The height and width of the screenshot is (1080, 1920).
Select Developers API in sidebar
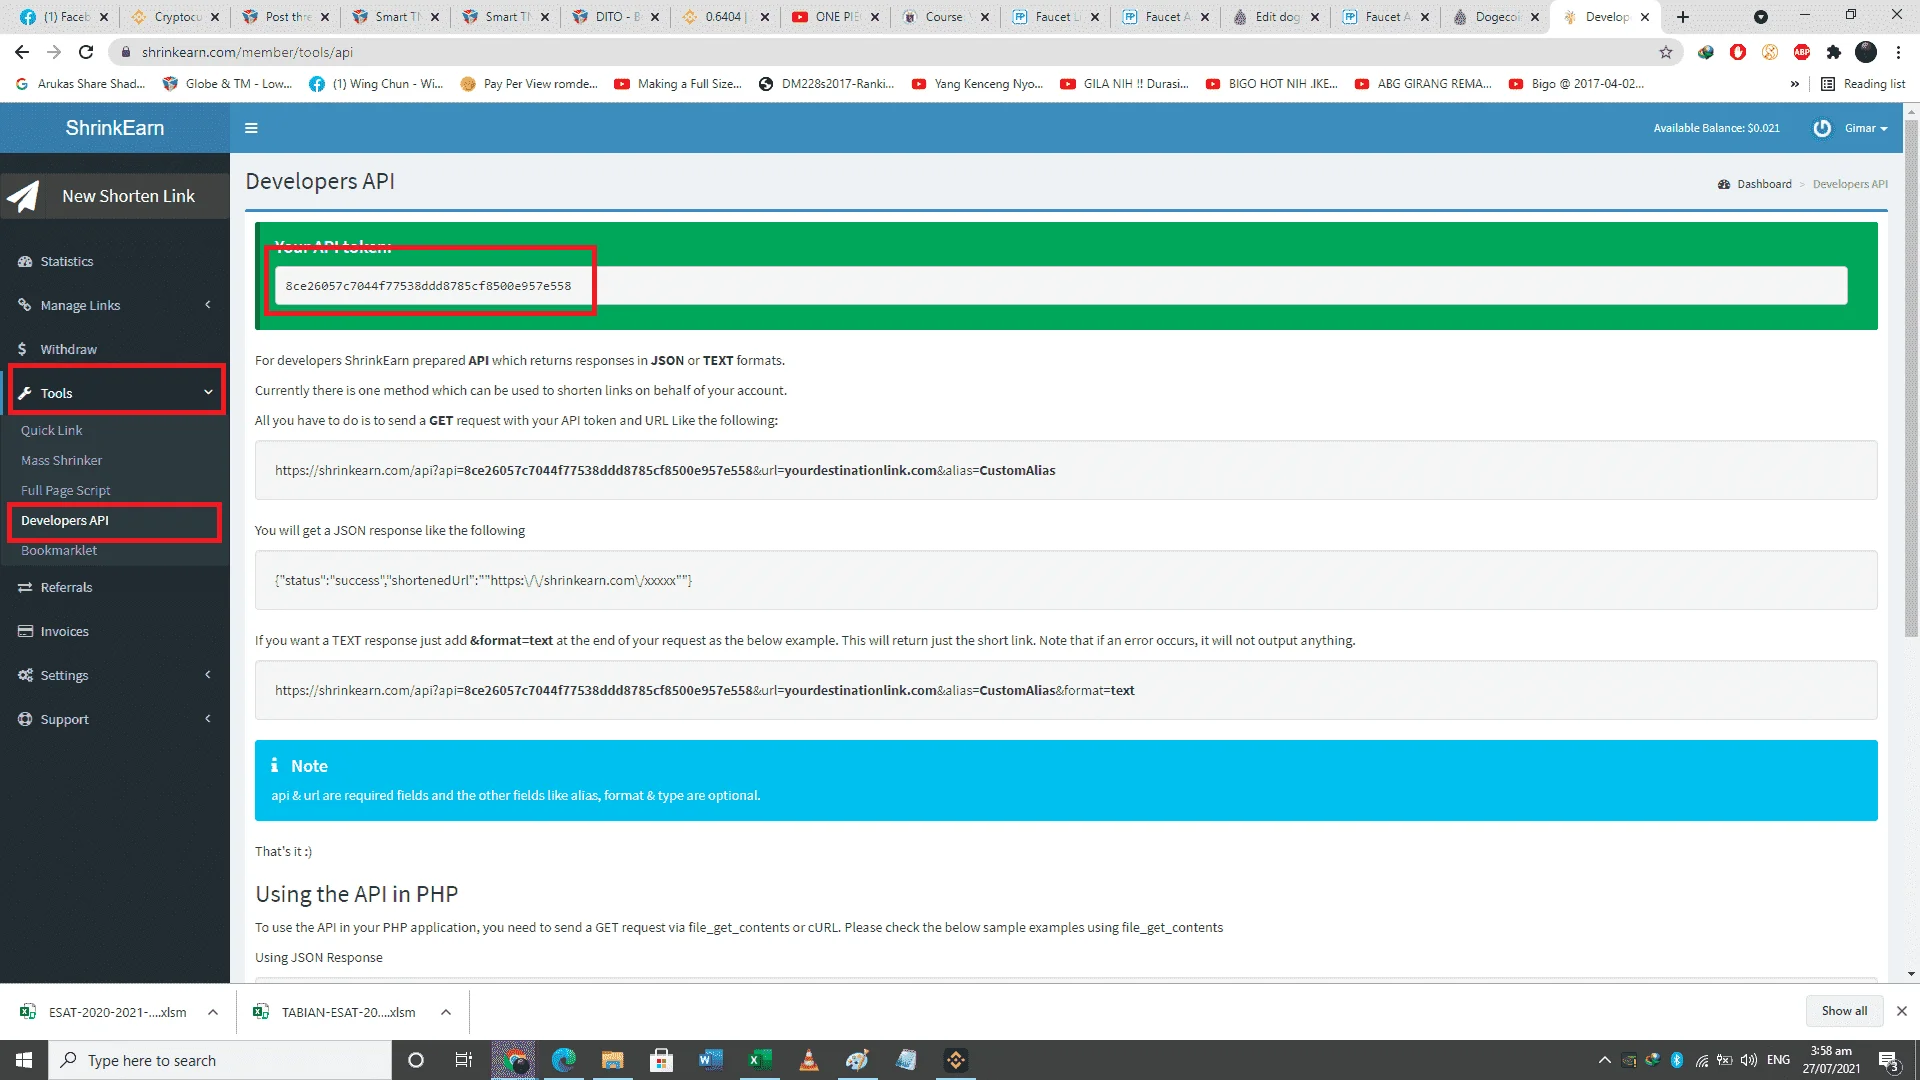pos(65,520)
